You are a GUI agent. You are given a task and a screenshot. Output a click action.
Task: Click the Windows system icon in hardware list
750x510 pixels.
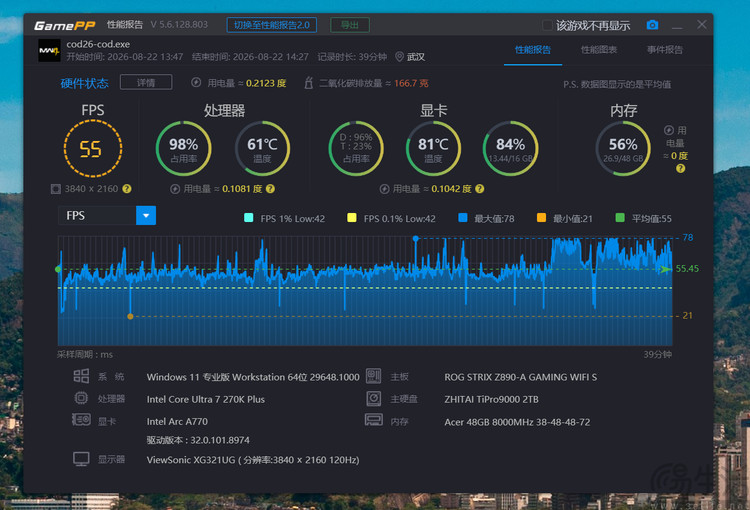(81, 376)
